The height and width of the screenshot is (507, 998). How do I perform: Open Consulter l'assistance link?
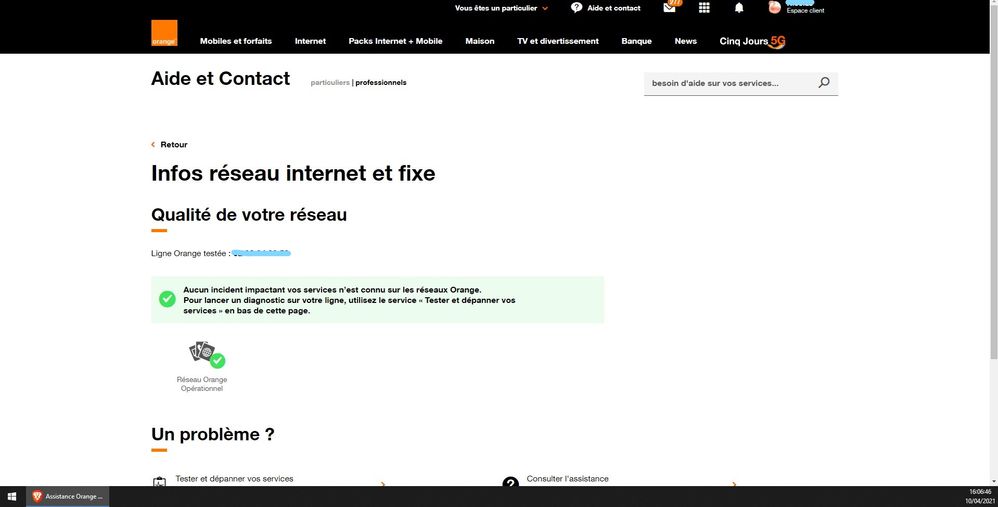(567, 479)
